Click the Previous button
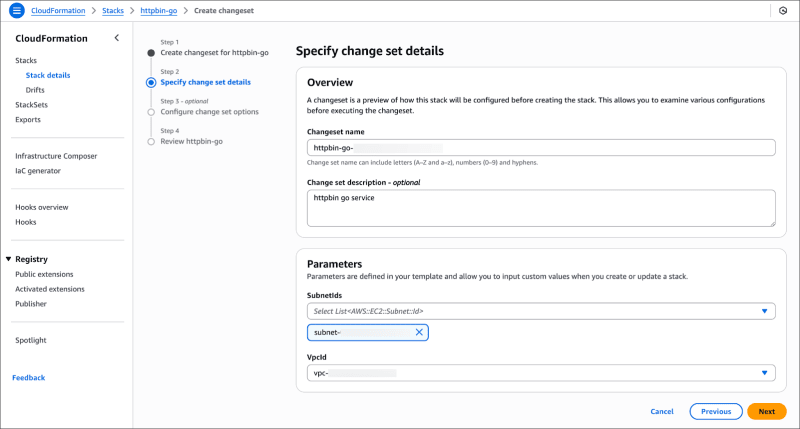Image resolution: width=800 pixels, height=429 pixels. [x=716, y=411]
